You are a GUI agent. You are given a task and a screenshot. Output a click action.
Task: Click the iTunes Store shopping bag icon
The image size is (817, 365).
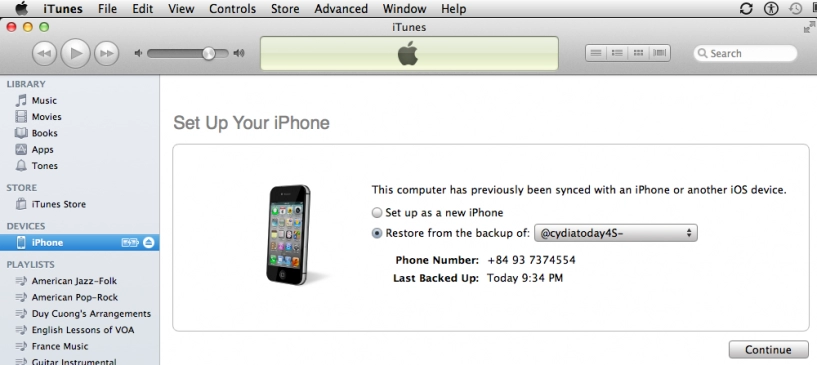tap(21, 204)
